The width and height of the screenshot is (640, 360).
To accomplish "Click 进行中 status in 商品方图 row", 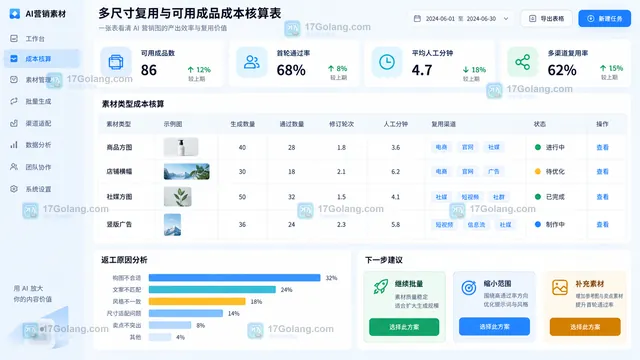I will click(550, 147).
